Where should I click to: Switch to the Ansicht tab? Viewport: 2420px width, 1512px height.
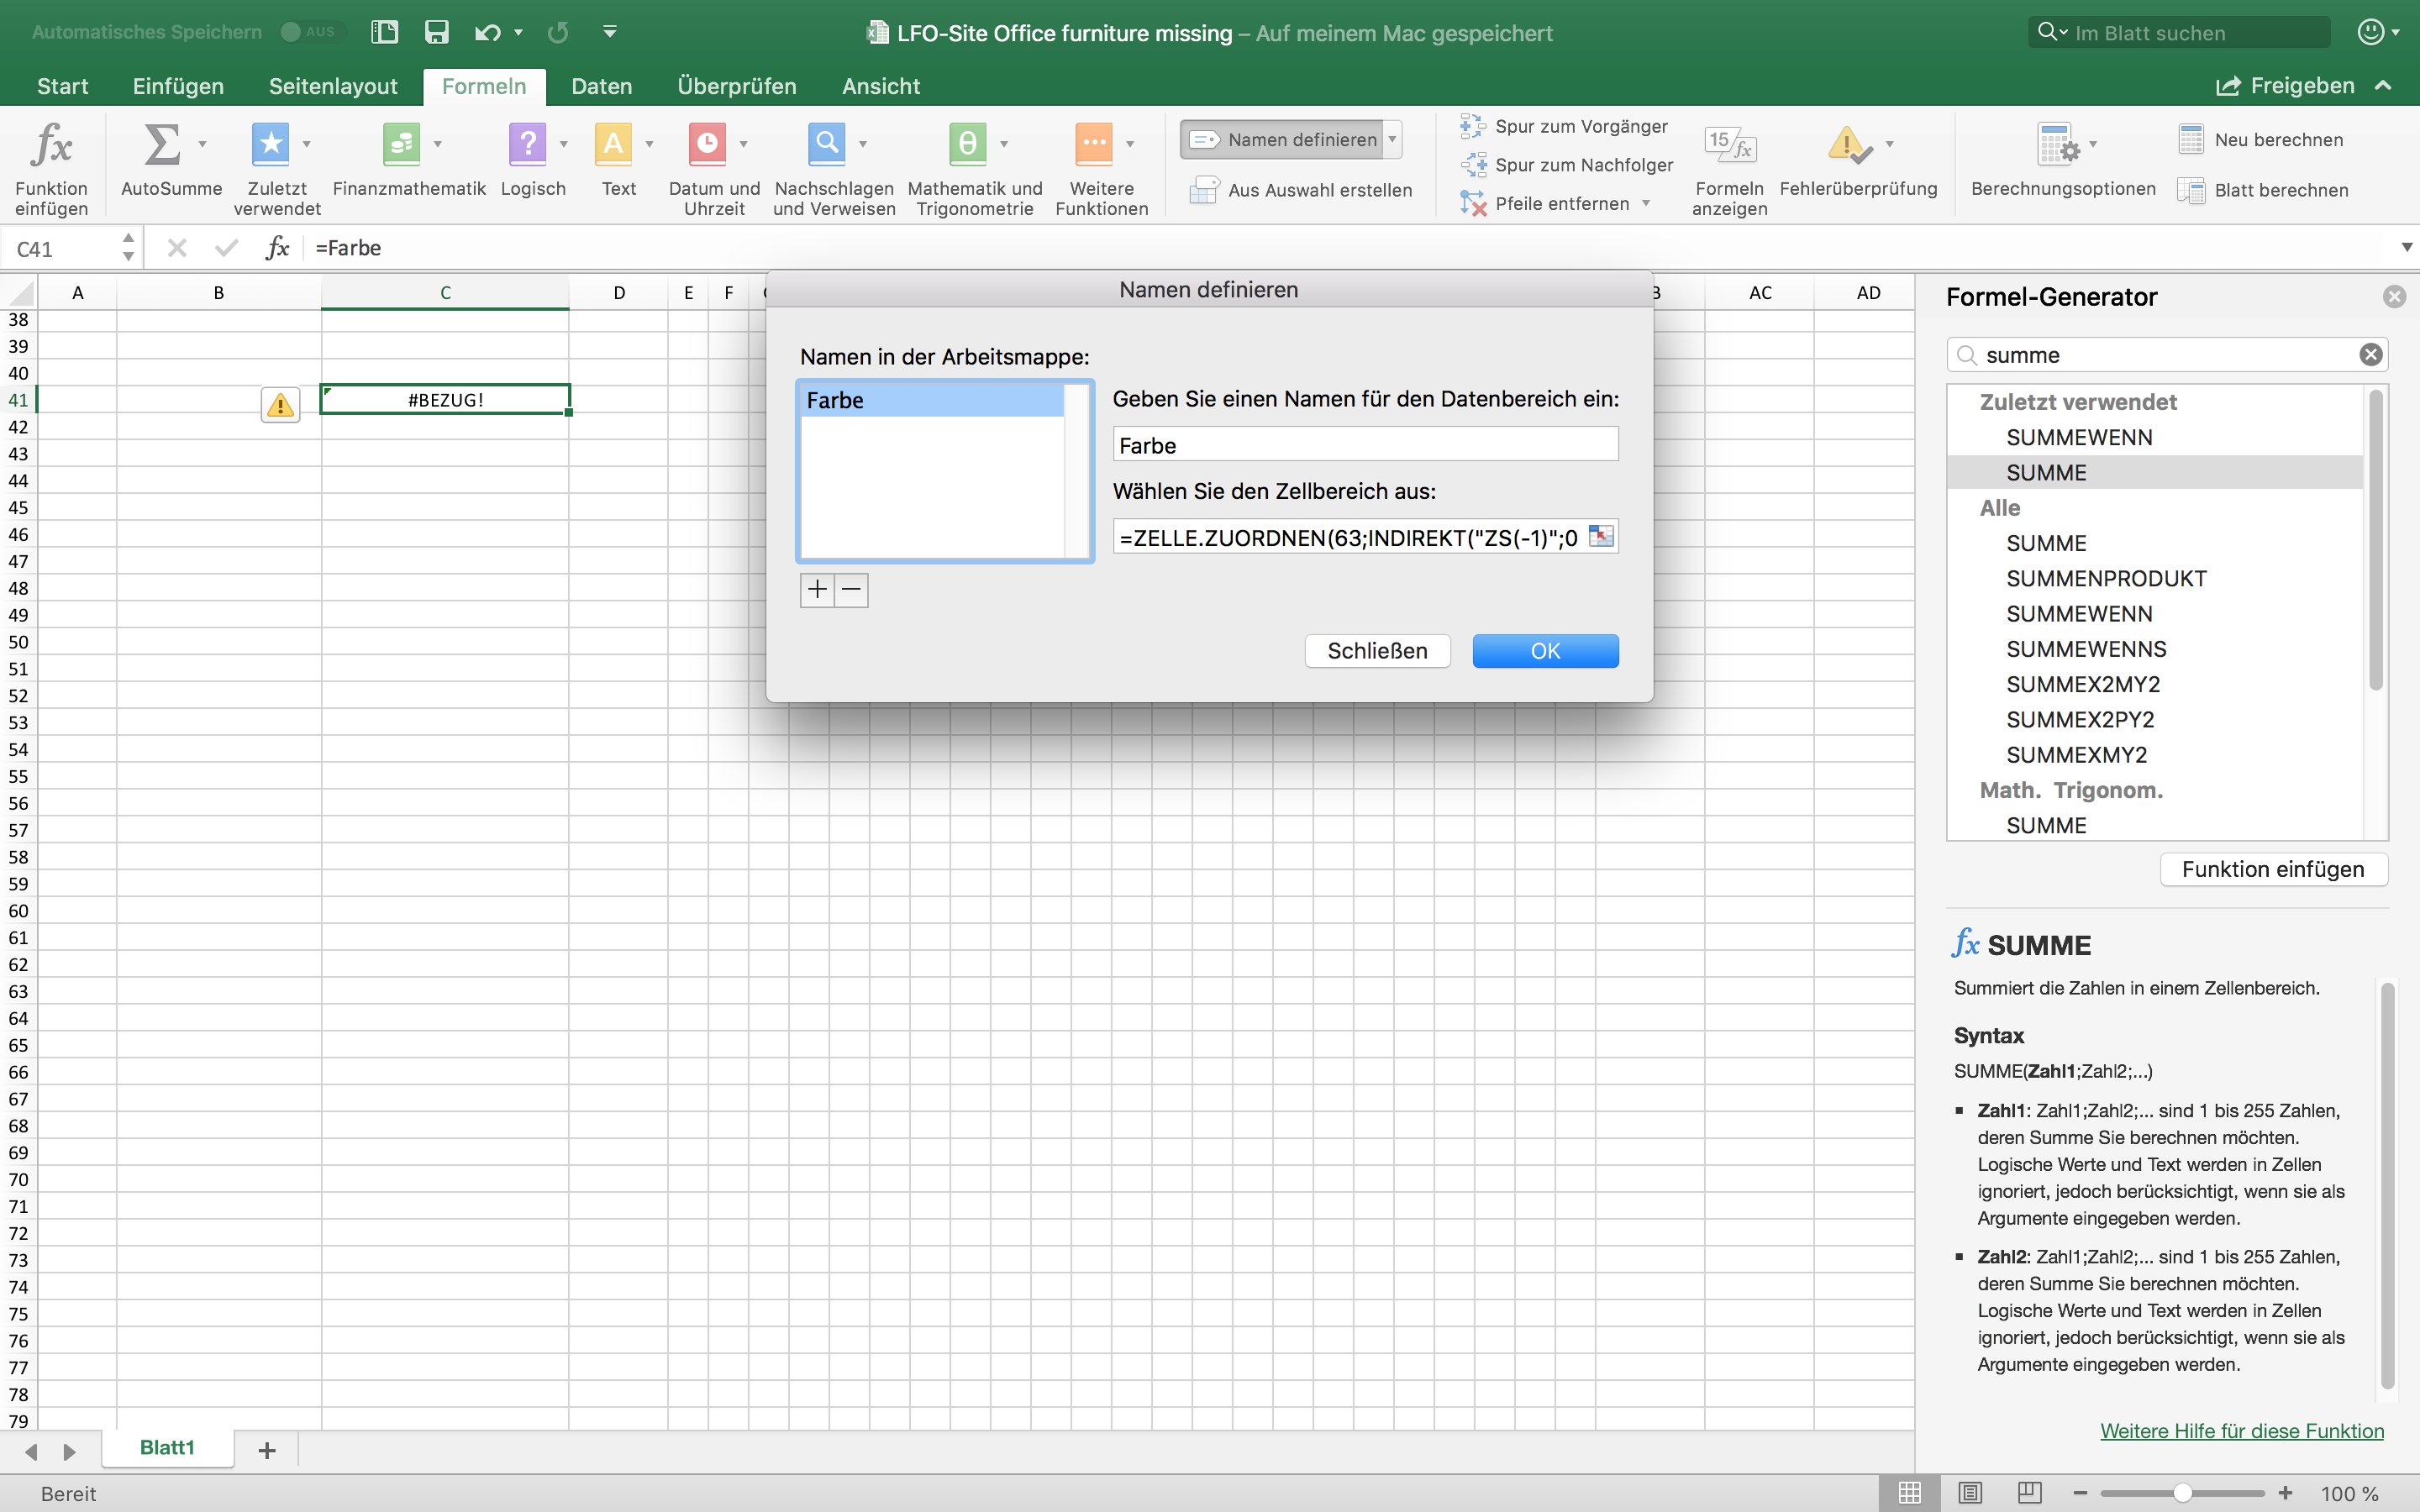[x=880, y=86]
